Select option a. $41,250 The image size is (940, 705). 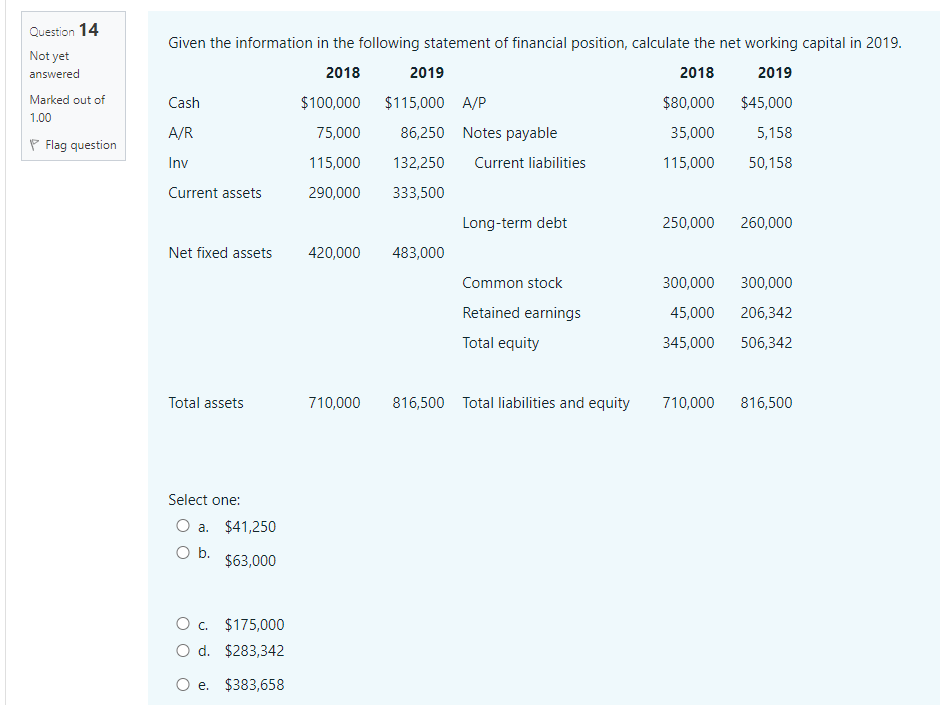click(x=183, y=526)
